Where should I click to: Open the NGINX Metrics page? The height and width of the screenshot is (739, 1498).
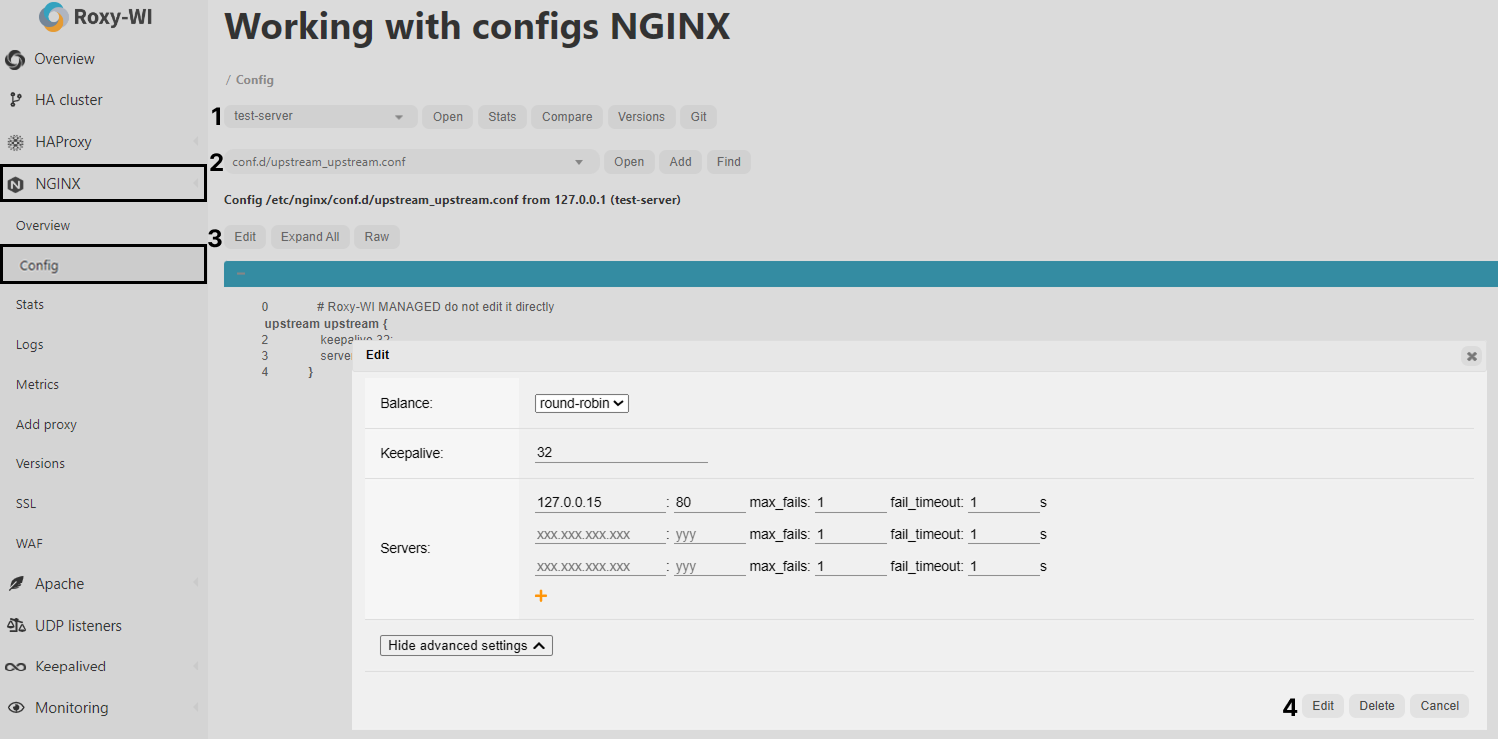point(38,385)
